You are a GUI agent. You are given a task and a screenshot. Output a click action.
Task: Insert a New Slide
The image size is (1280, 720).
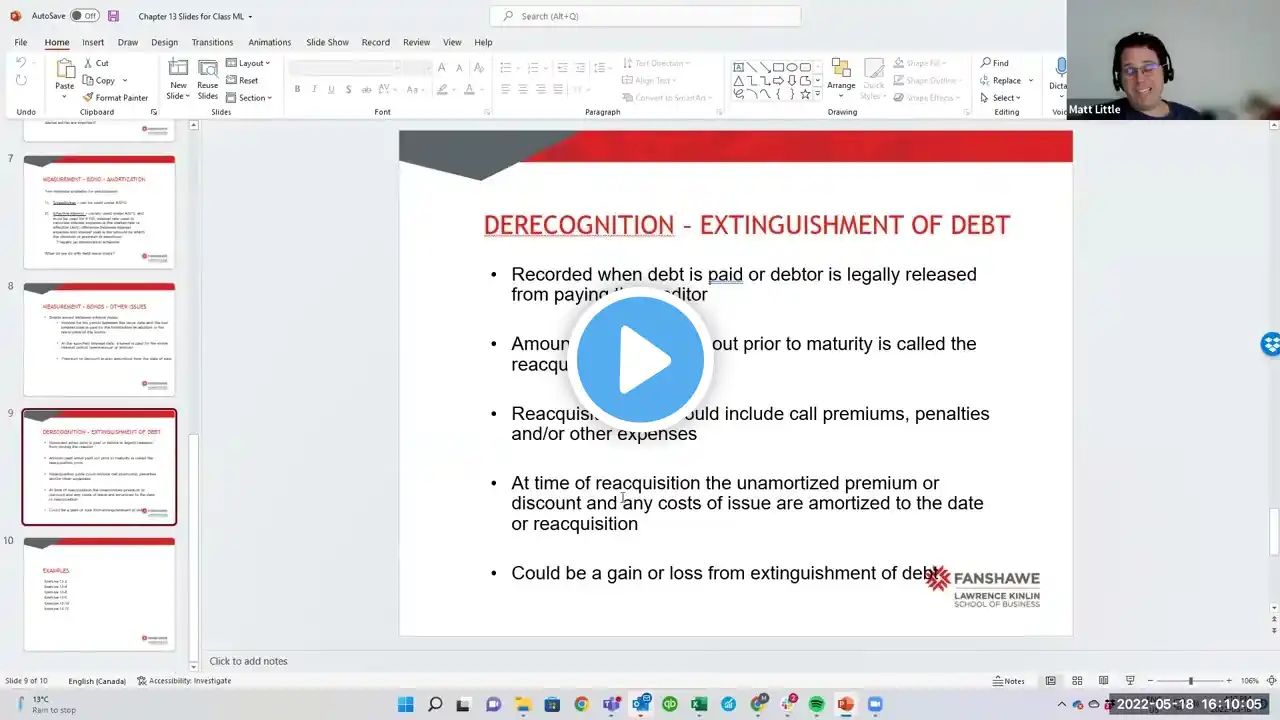(178, 79)
